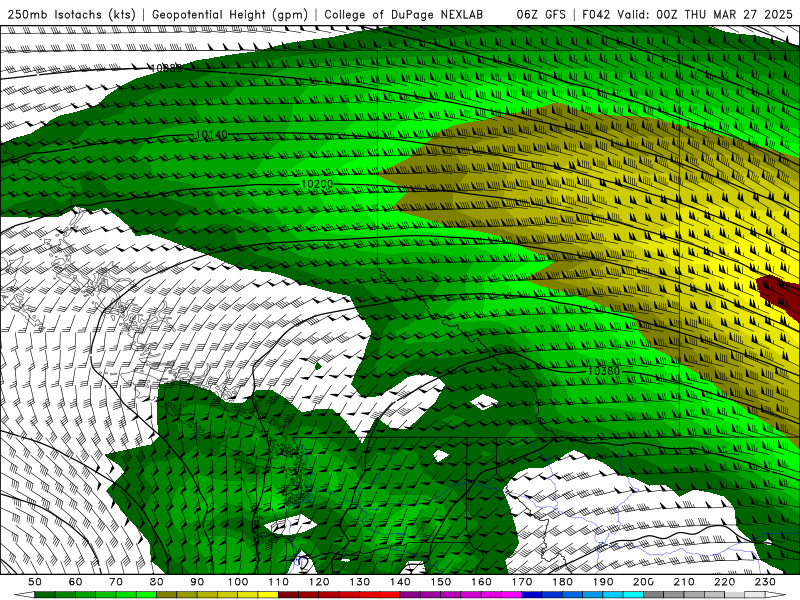
Task: Select the darkest green swatch at 50 kts
Action: coord(44,595)
